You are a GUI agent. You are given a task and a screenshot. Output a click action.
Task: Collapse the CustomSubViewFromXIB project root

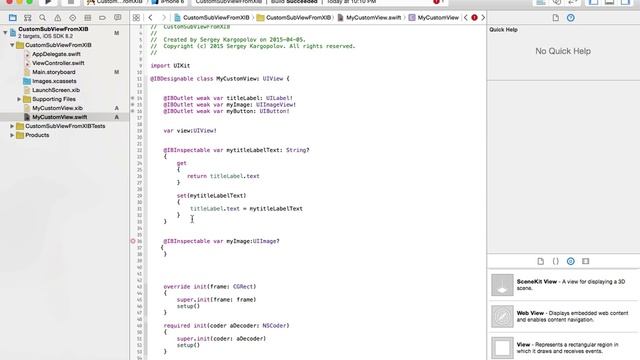pyautogui.click(x=5, y=32)
